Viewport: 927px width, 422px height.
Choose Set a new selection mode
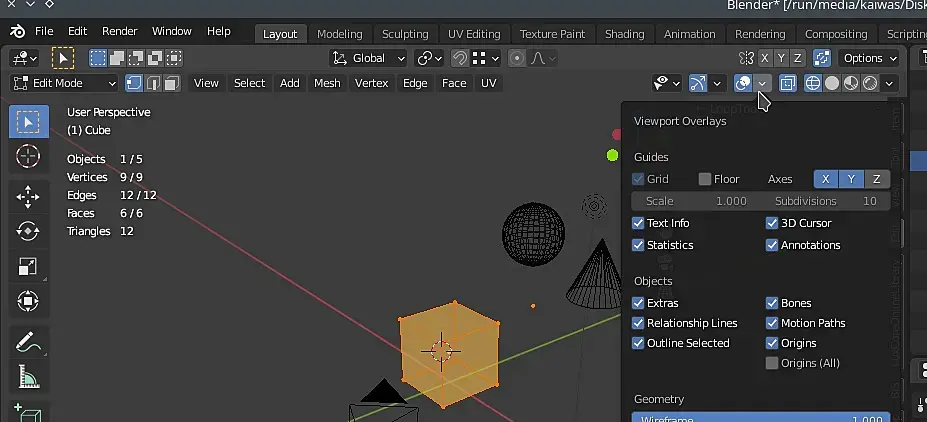(98, 58)
